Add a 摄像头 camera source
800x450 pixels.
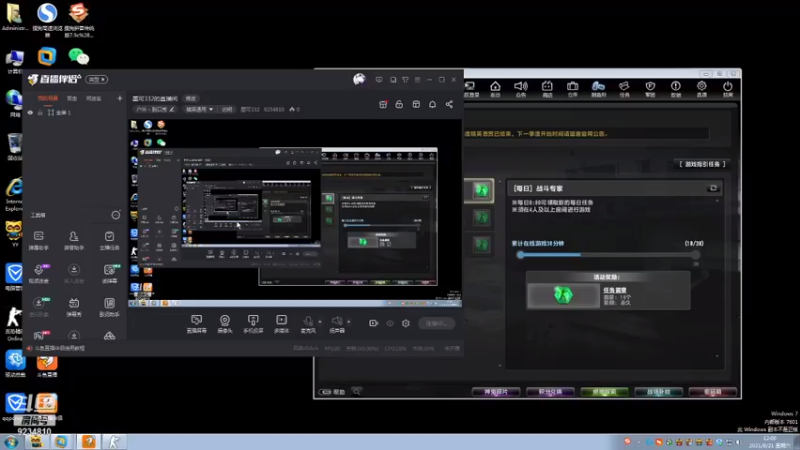[224, 323]
